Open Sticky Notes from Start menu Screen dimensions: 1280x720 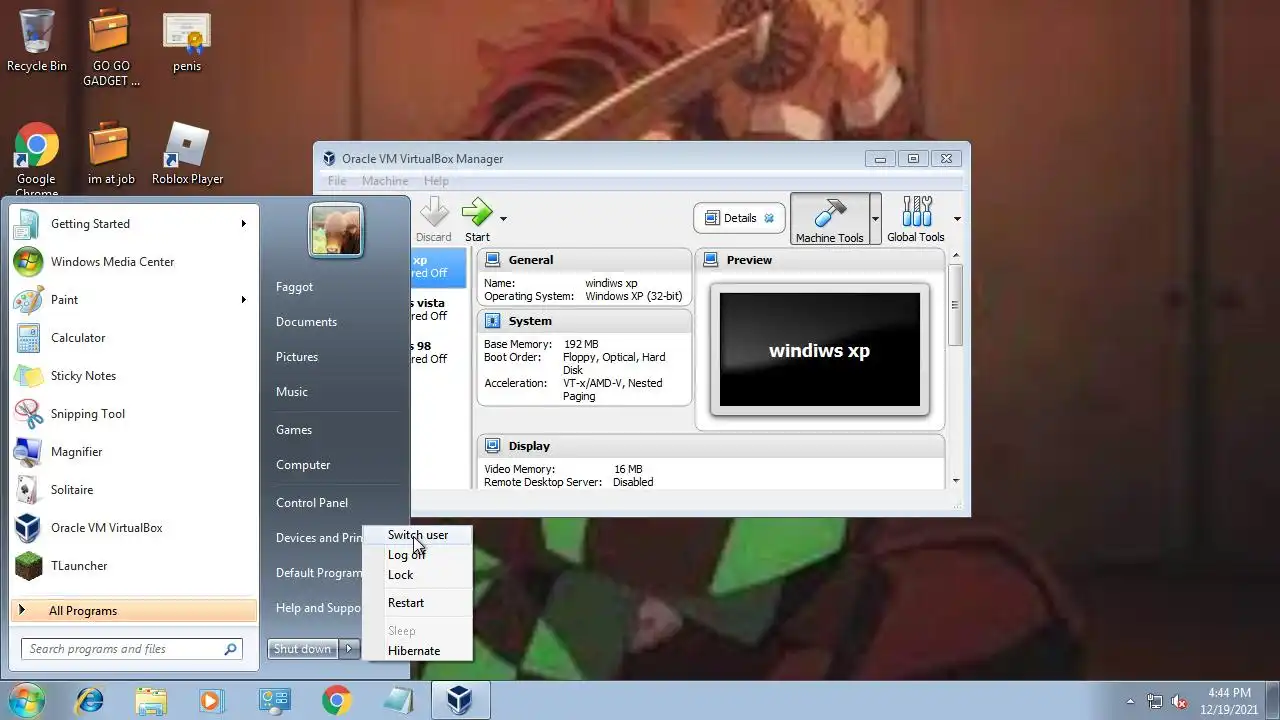click(x=133, y=376)
